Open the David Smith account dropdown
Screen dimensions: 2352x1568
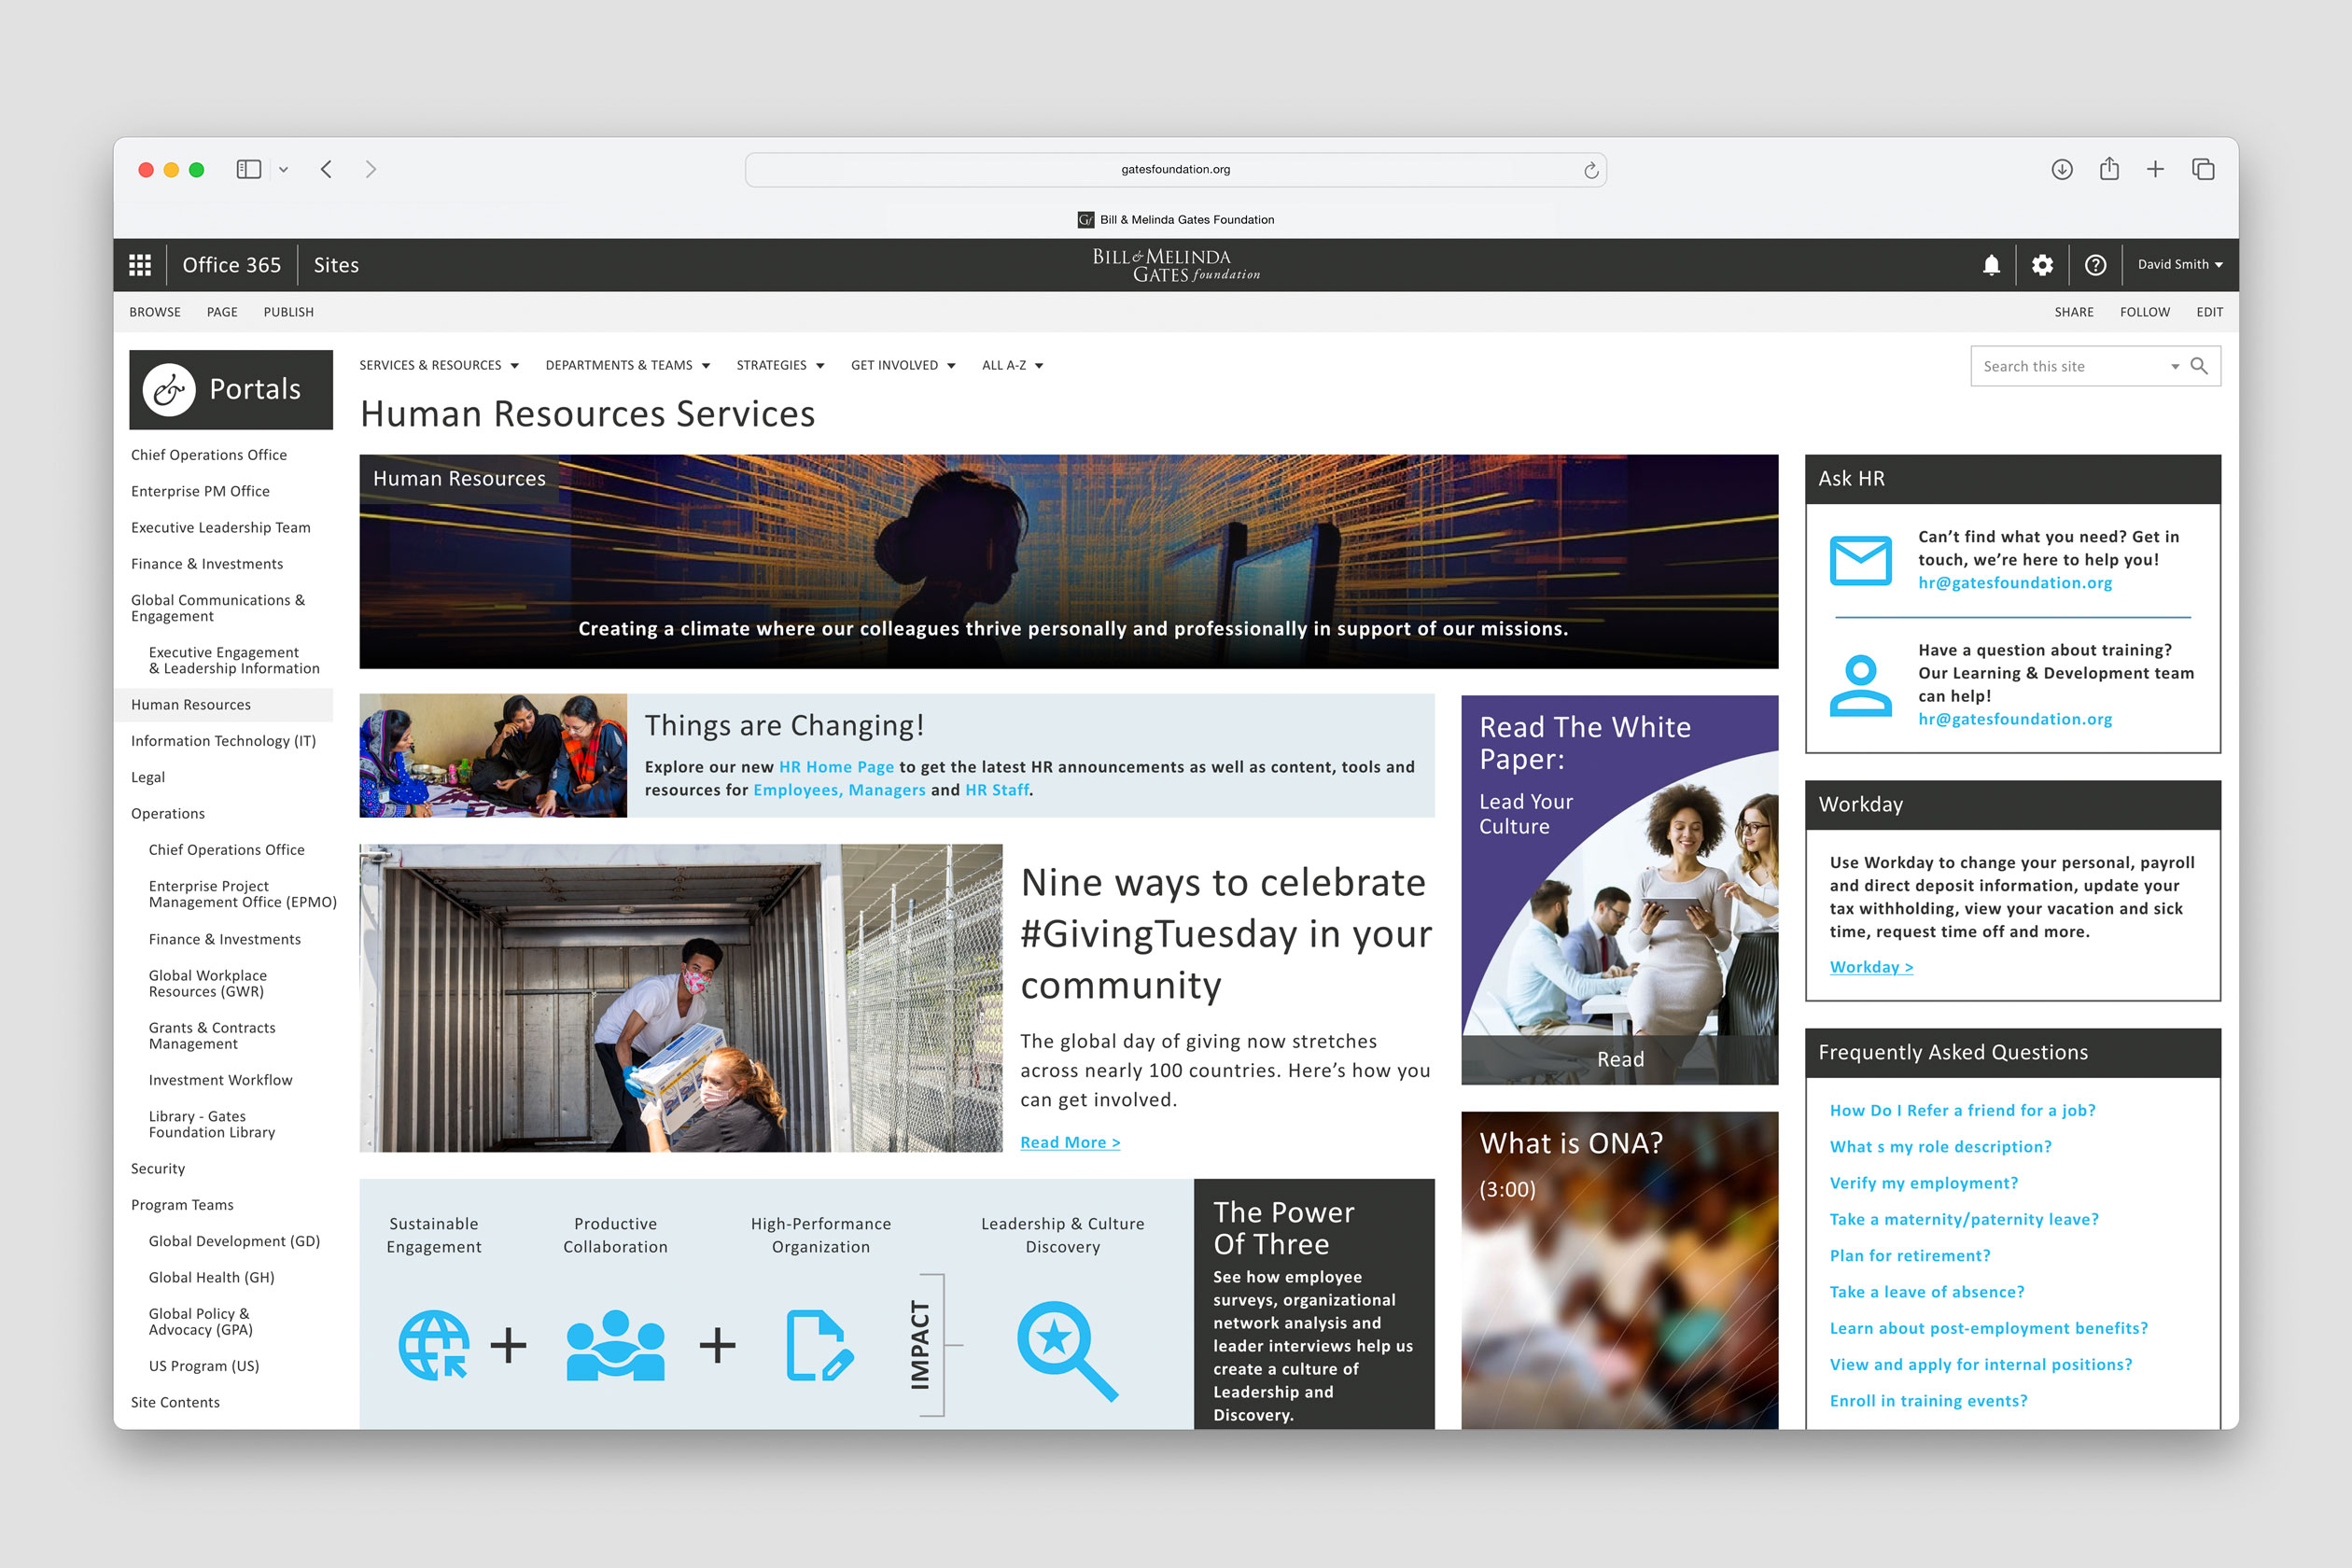point(2179,265)
